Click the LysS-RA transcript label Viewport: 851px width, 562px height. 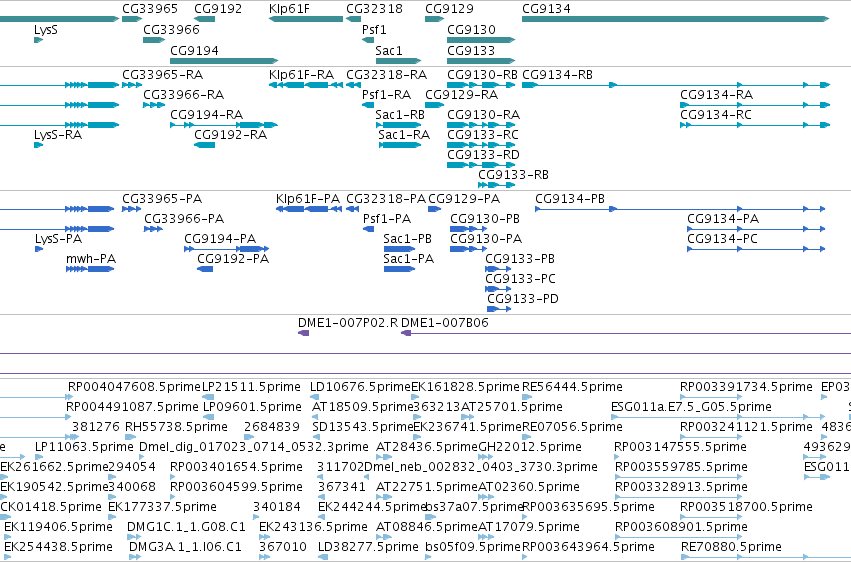[x=58, y=135]
